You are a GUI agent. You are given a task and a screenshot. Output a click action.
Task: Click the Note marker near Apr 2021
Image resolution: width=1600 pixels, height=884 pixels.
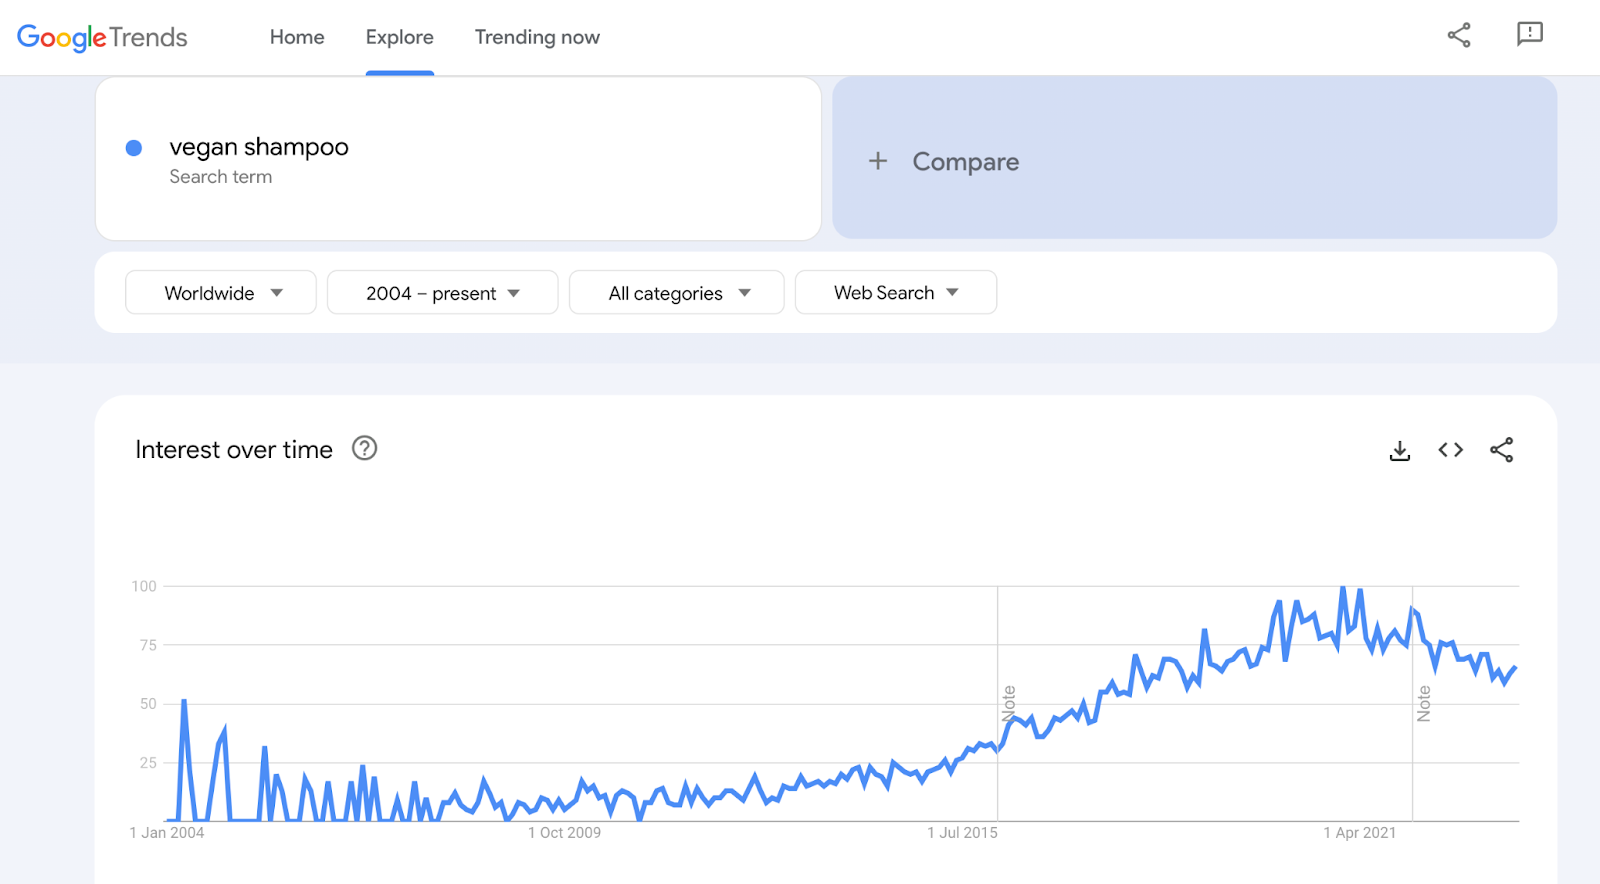click(x=1424, y=703)
